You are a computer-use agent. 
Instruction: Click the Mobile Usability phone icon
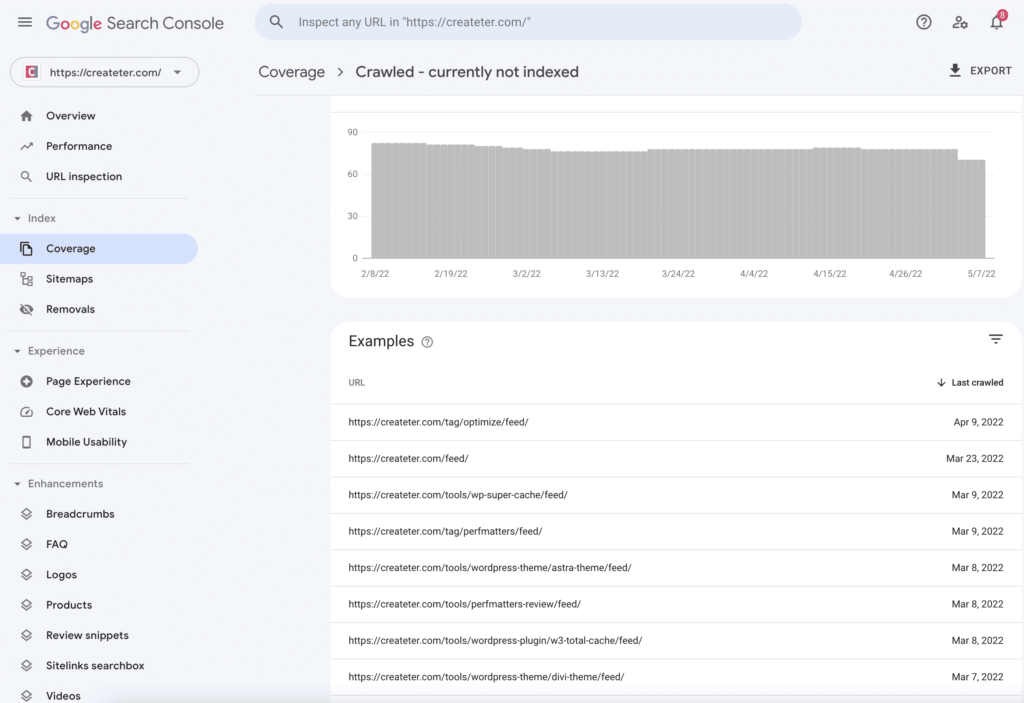point(26,442)
